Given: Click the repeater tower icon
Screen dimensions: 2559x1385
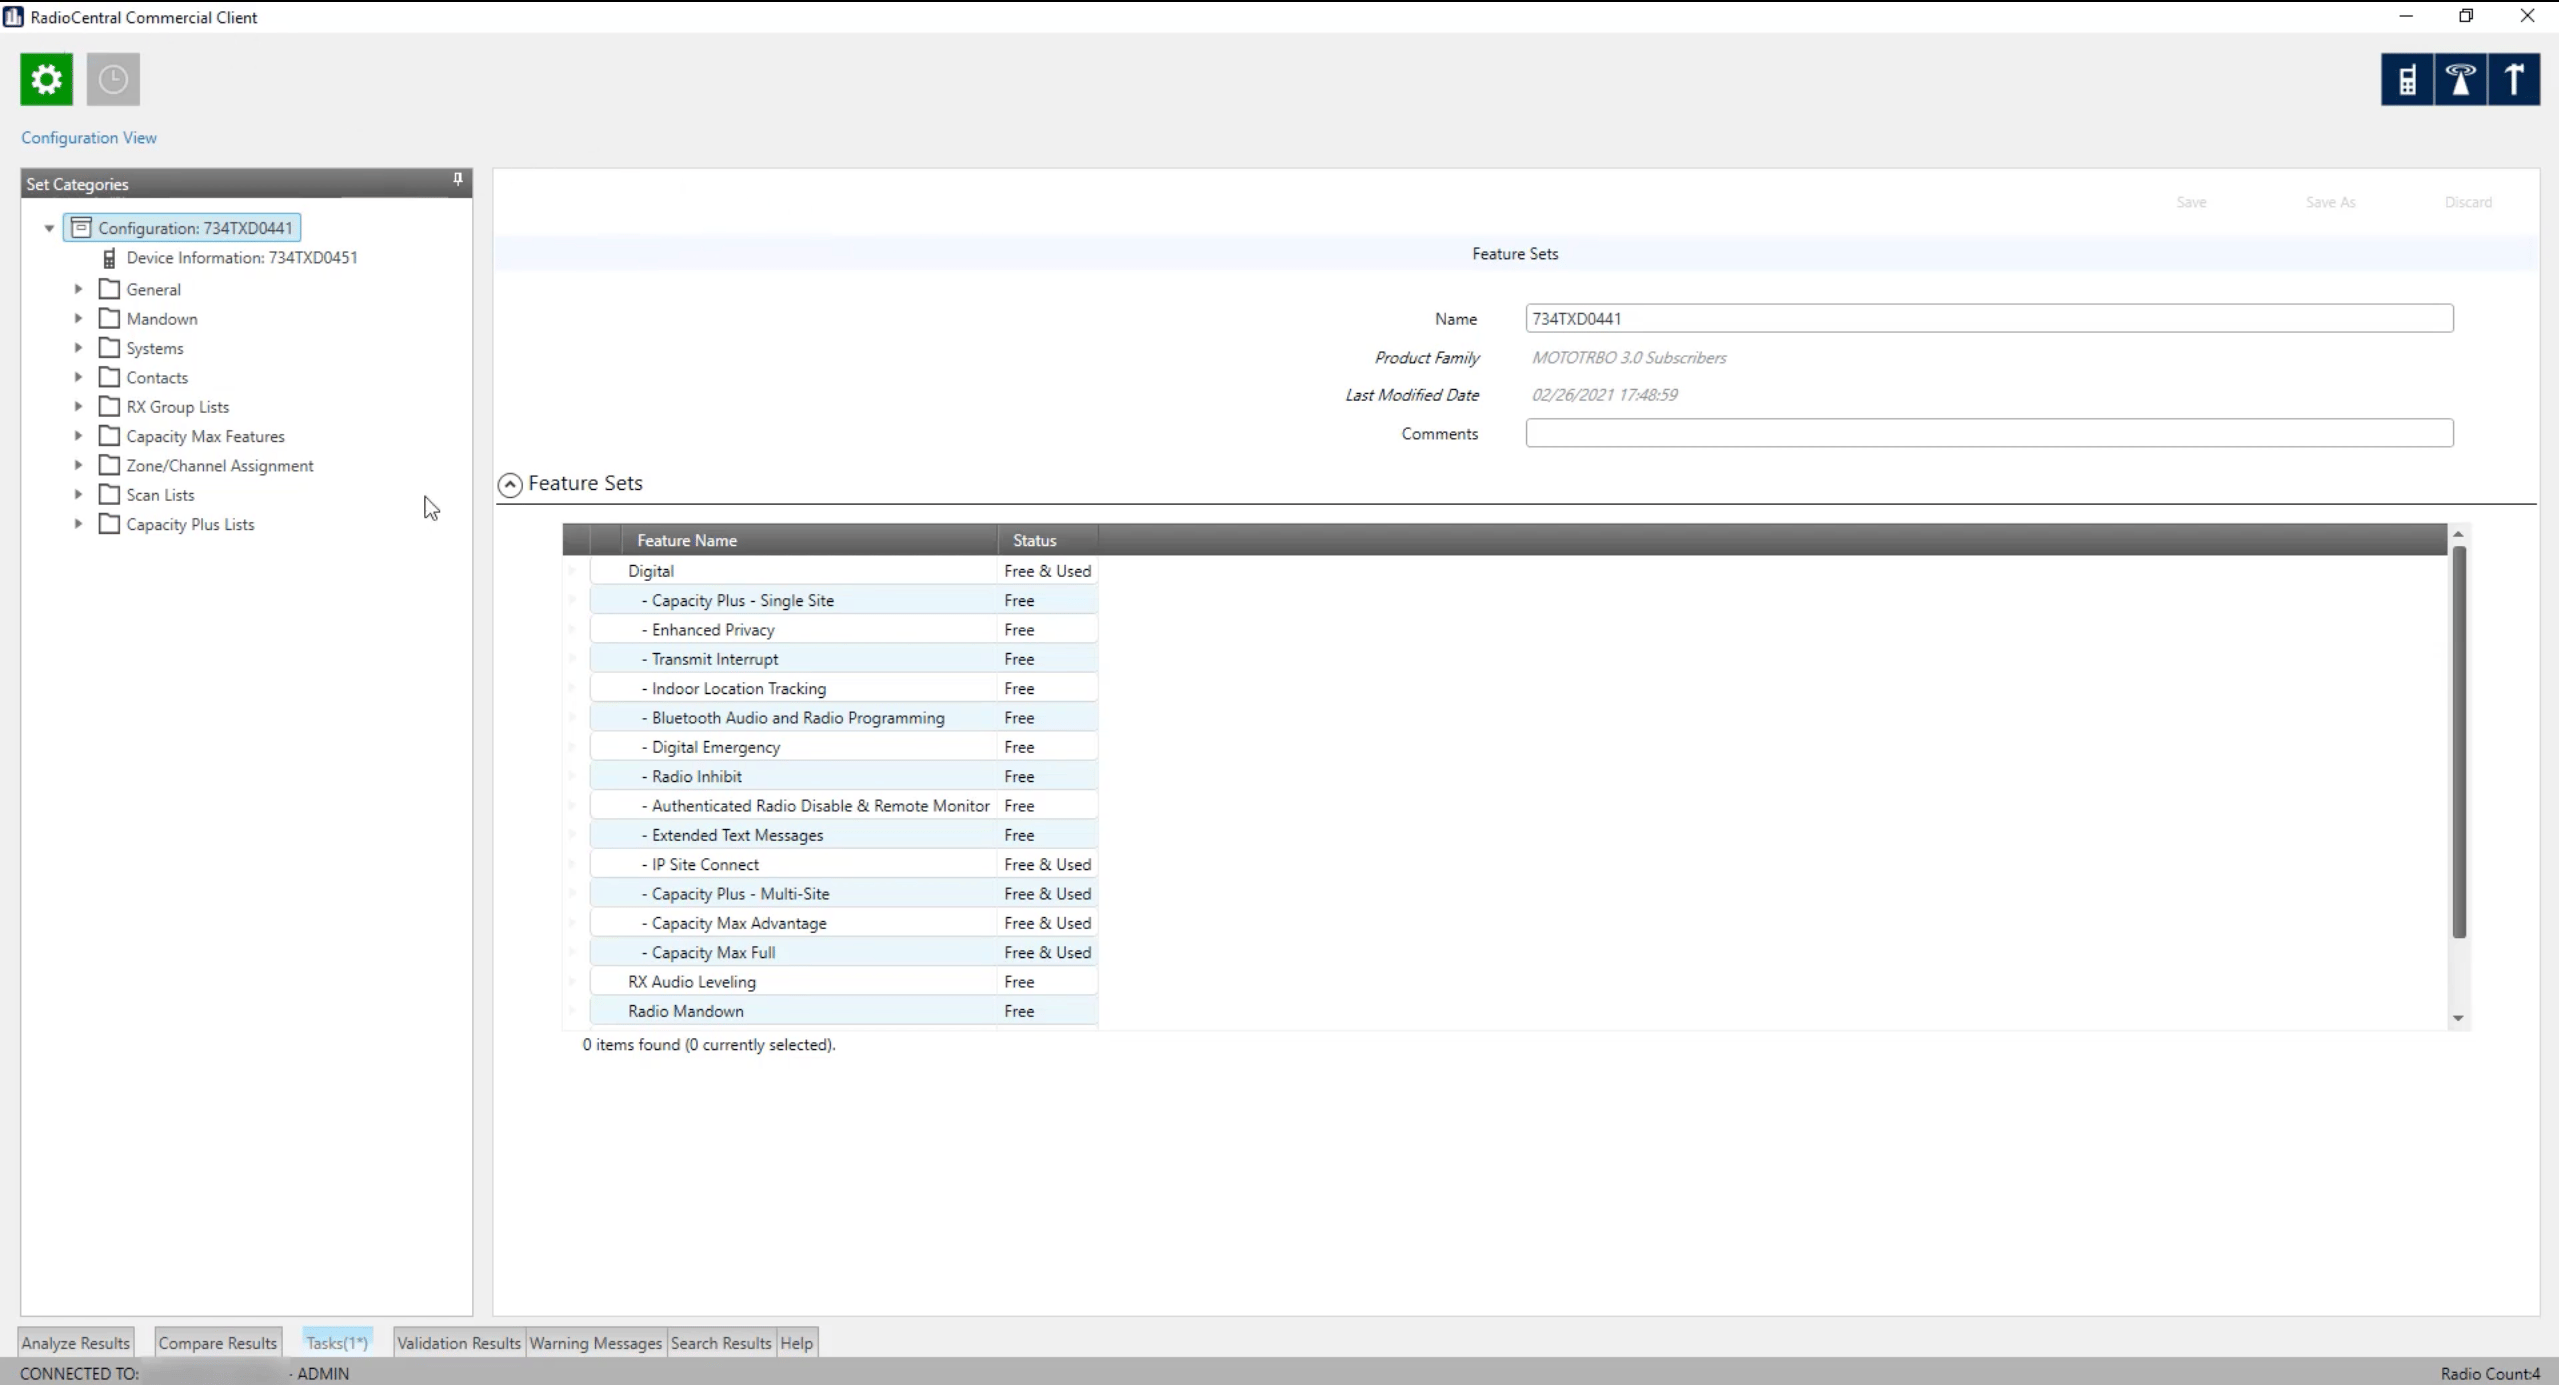Looking at the screenshot, I should (x=2460, y=79).
